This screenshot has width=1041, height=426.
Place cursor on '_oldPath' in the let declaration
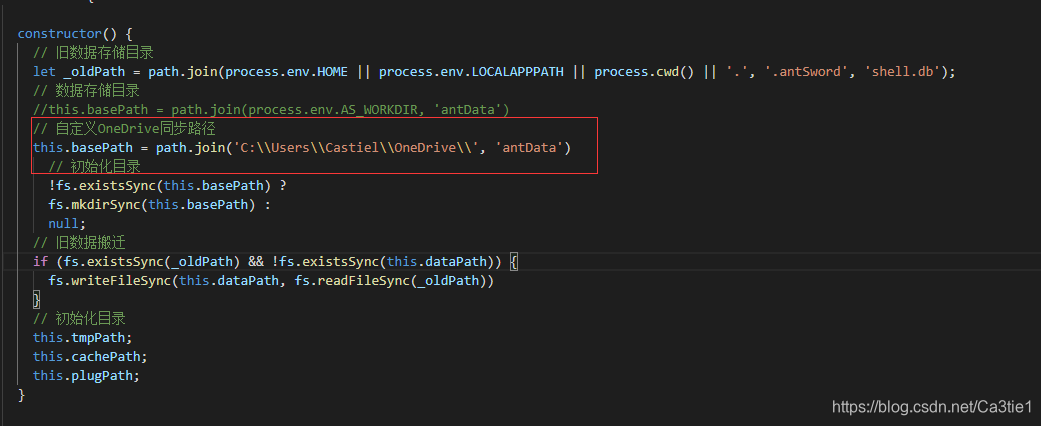pyautogui.click(x=94, y=72)
